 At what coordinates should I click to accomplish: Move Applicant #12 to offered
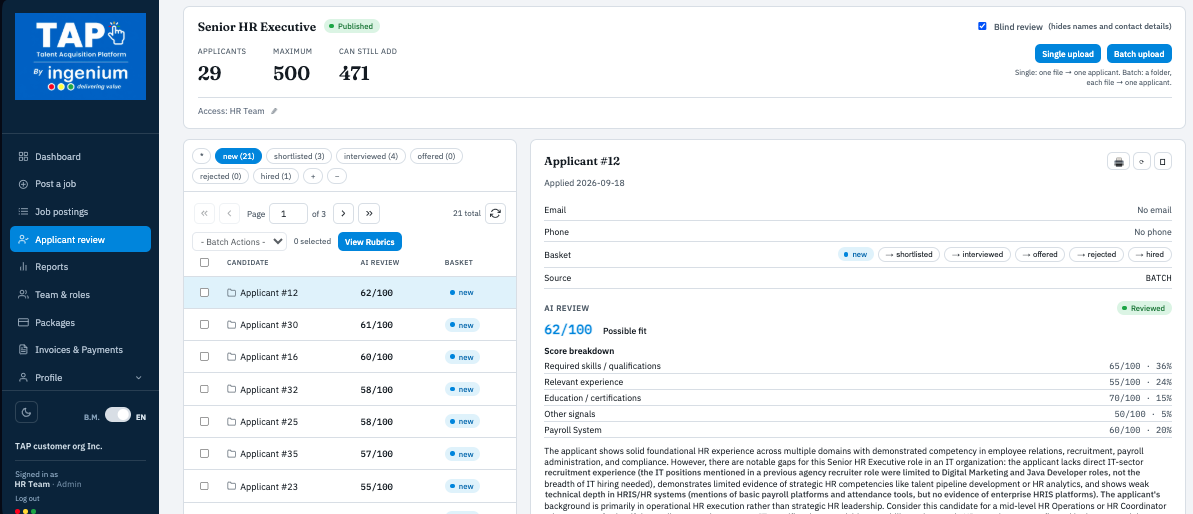pyautogui.click(x=1040, y=255)
